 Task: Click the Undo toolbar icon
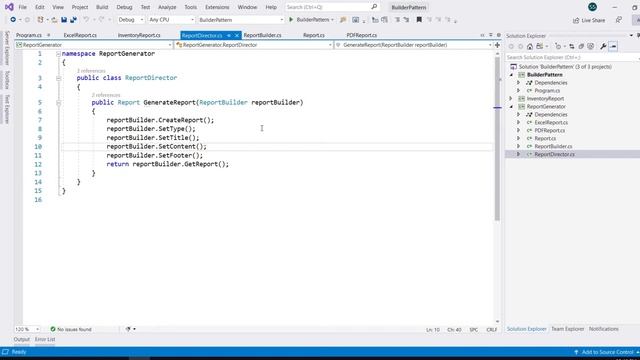86,20
